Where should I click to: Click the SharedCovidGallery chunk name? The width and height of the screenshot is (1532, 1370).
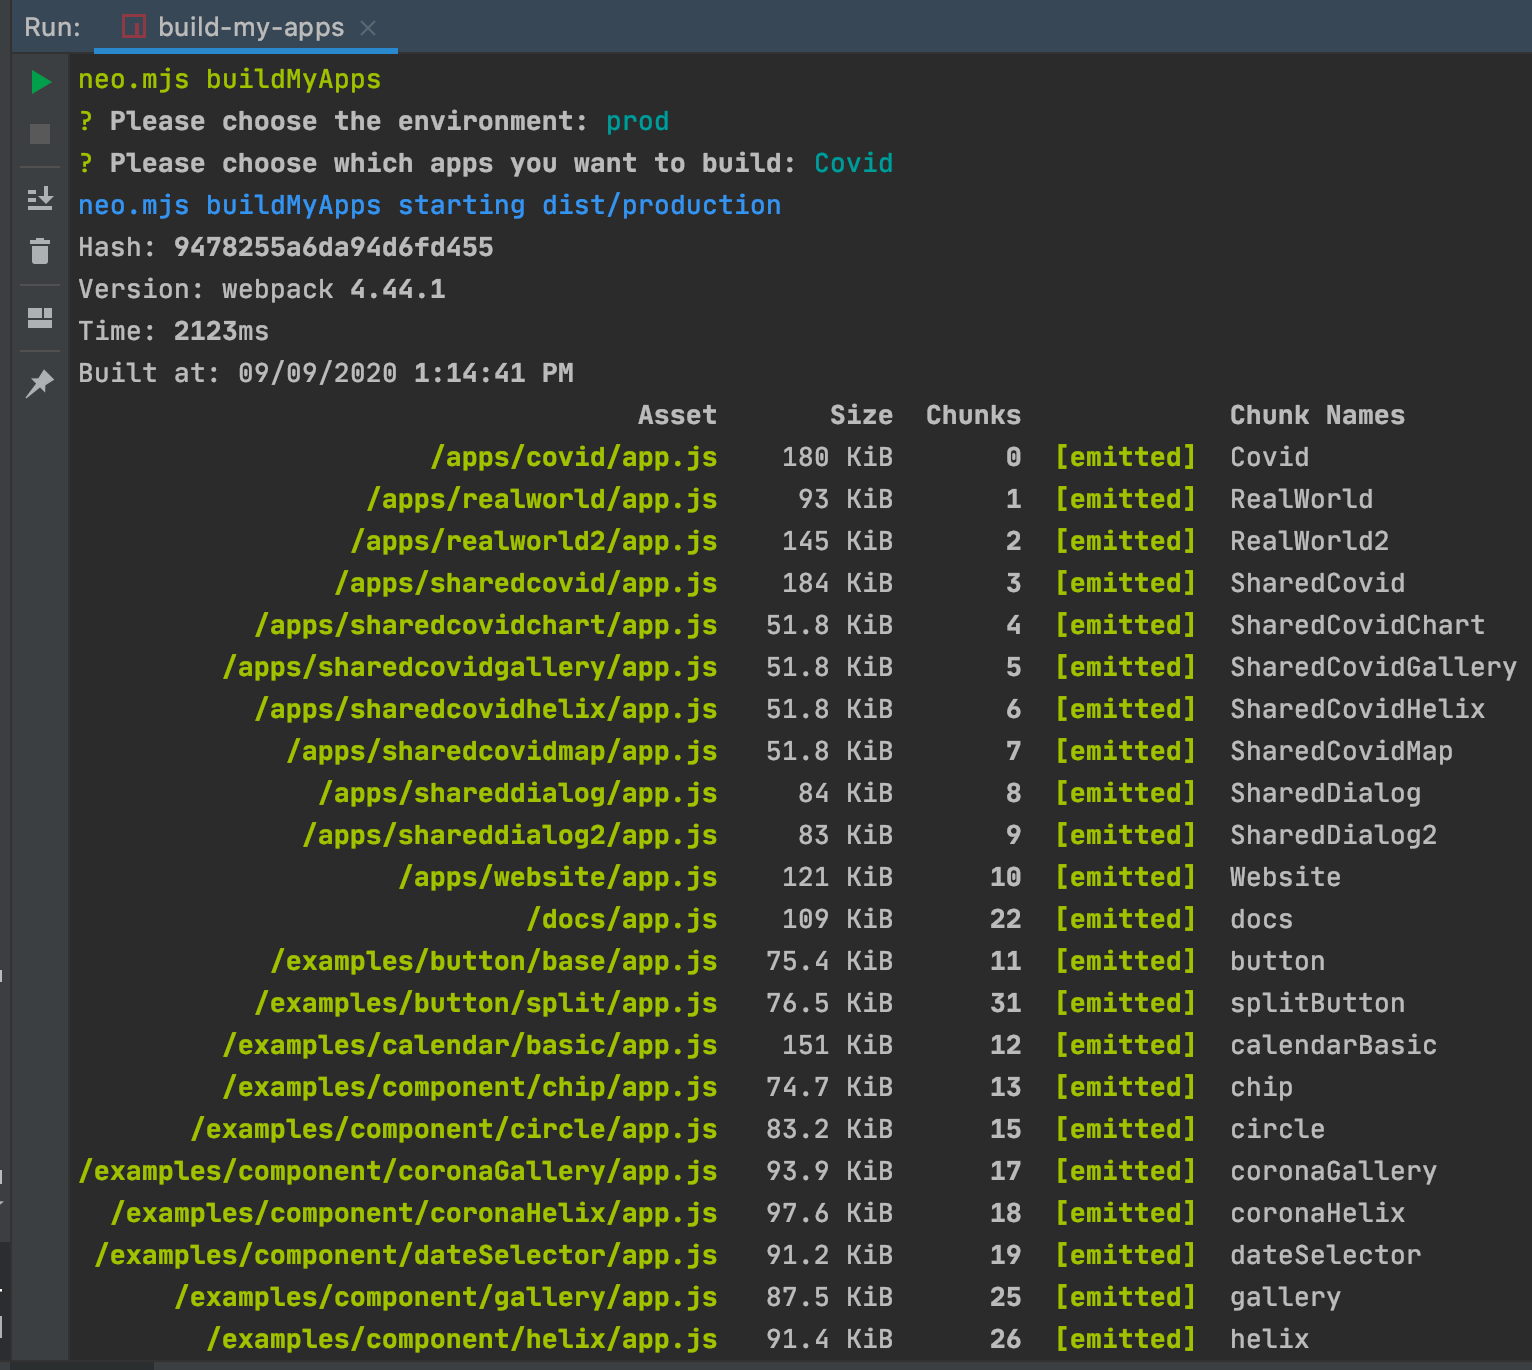point(1374,667)
